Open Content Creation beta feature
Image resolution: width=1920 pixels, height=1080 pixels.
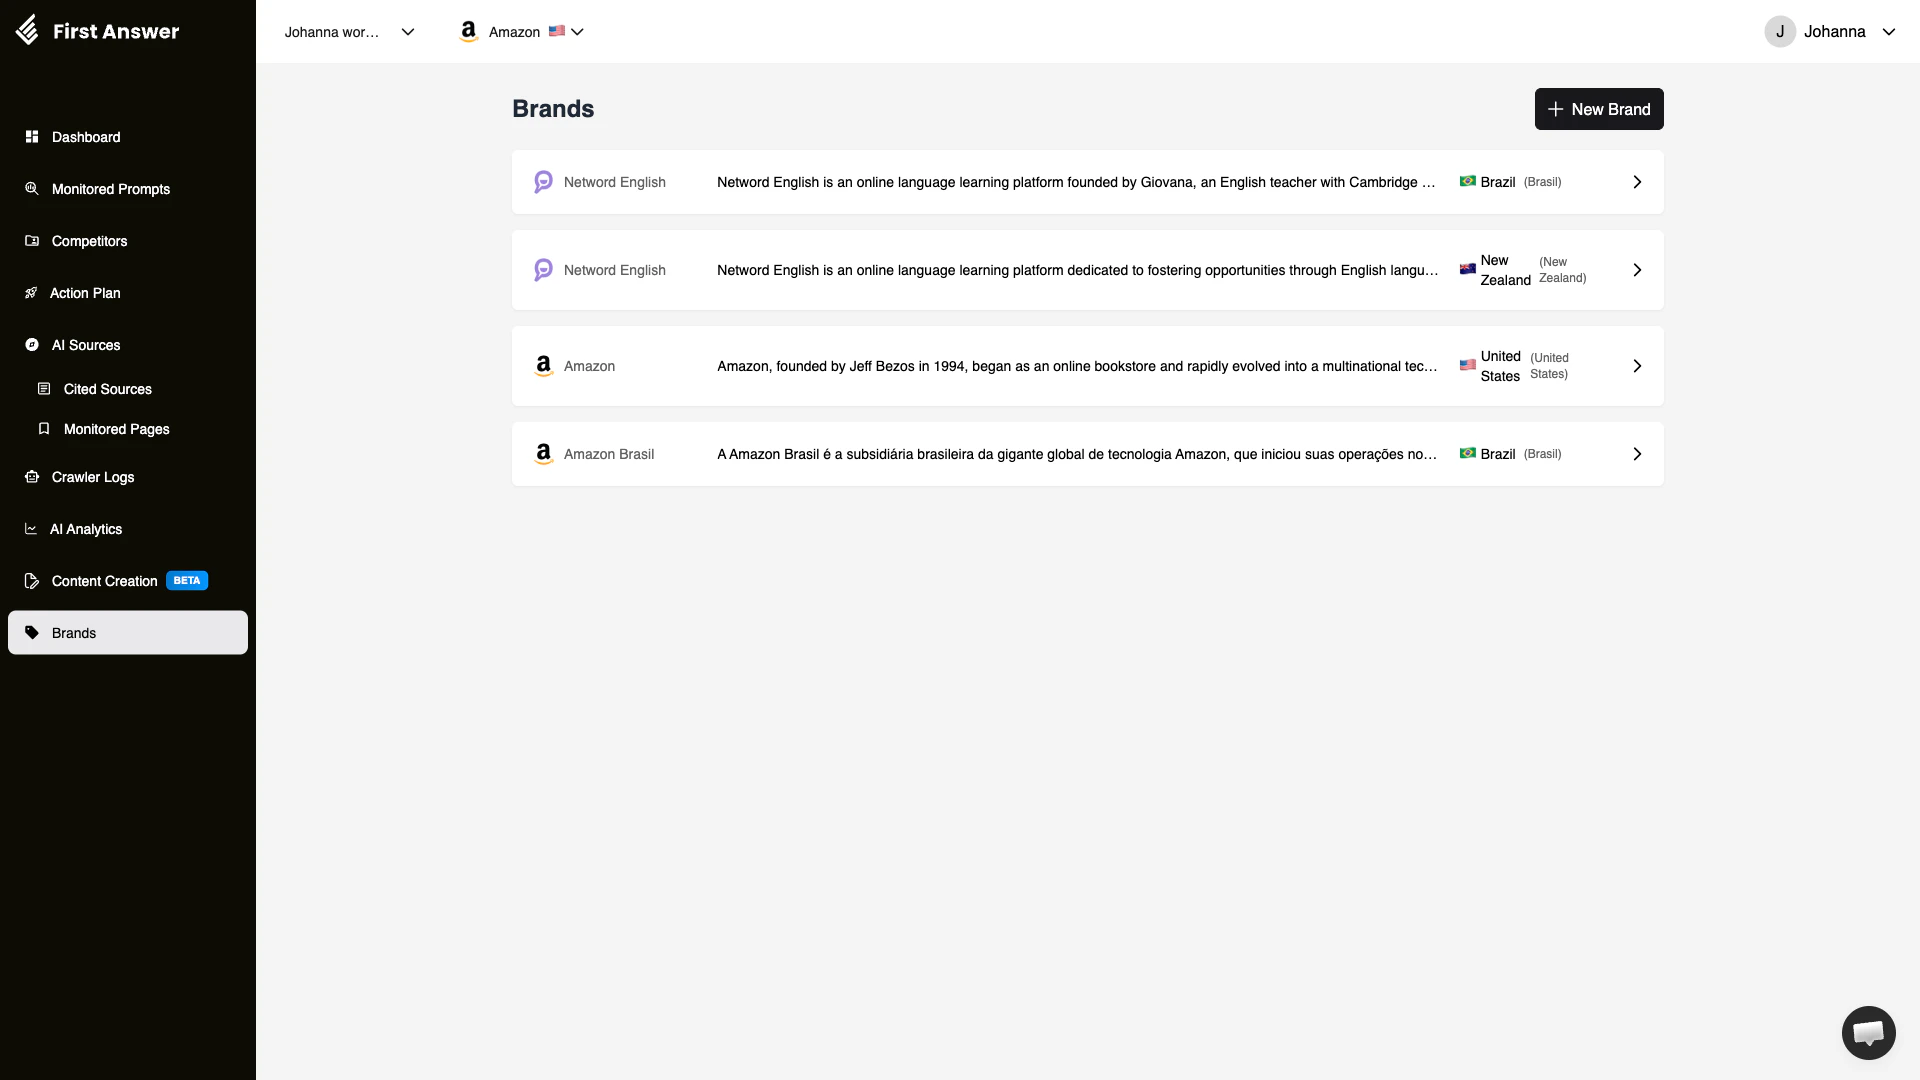(x=103, y=580)
